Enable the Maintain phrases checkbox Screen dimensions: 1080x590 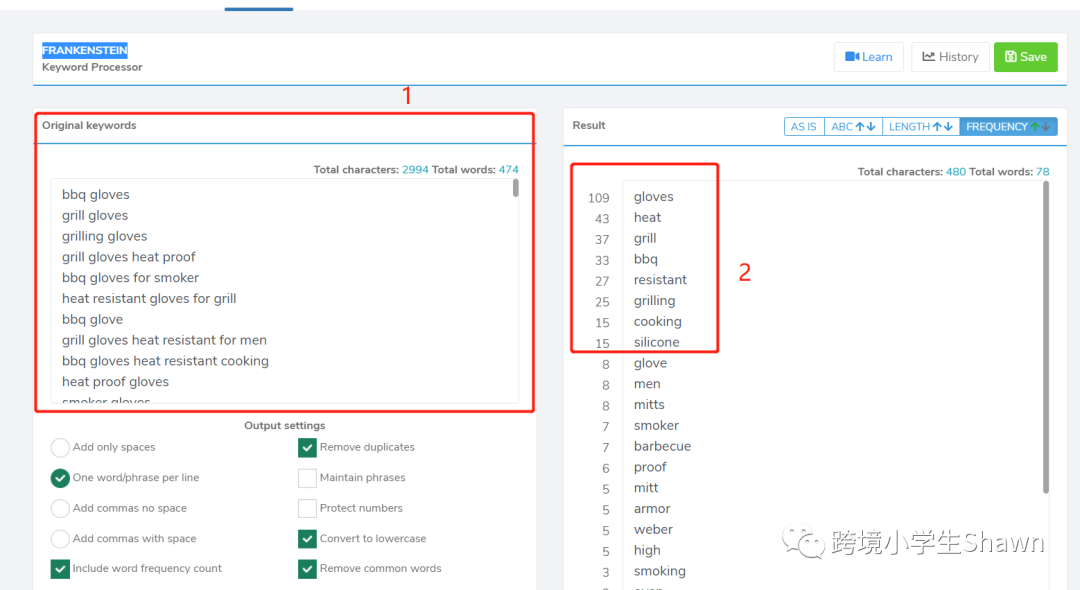[x=307, y=478]
